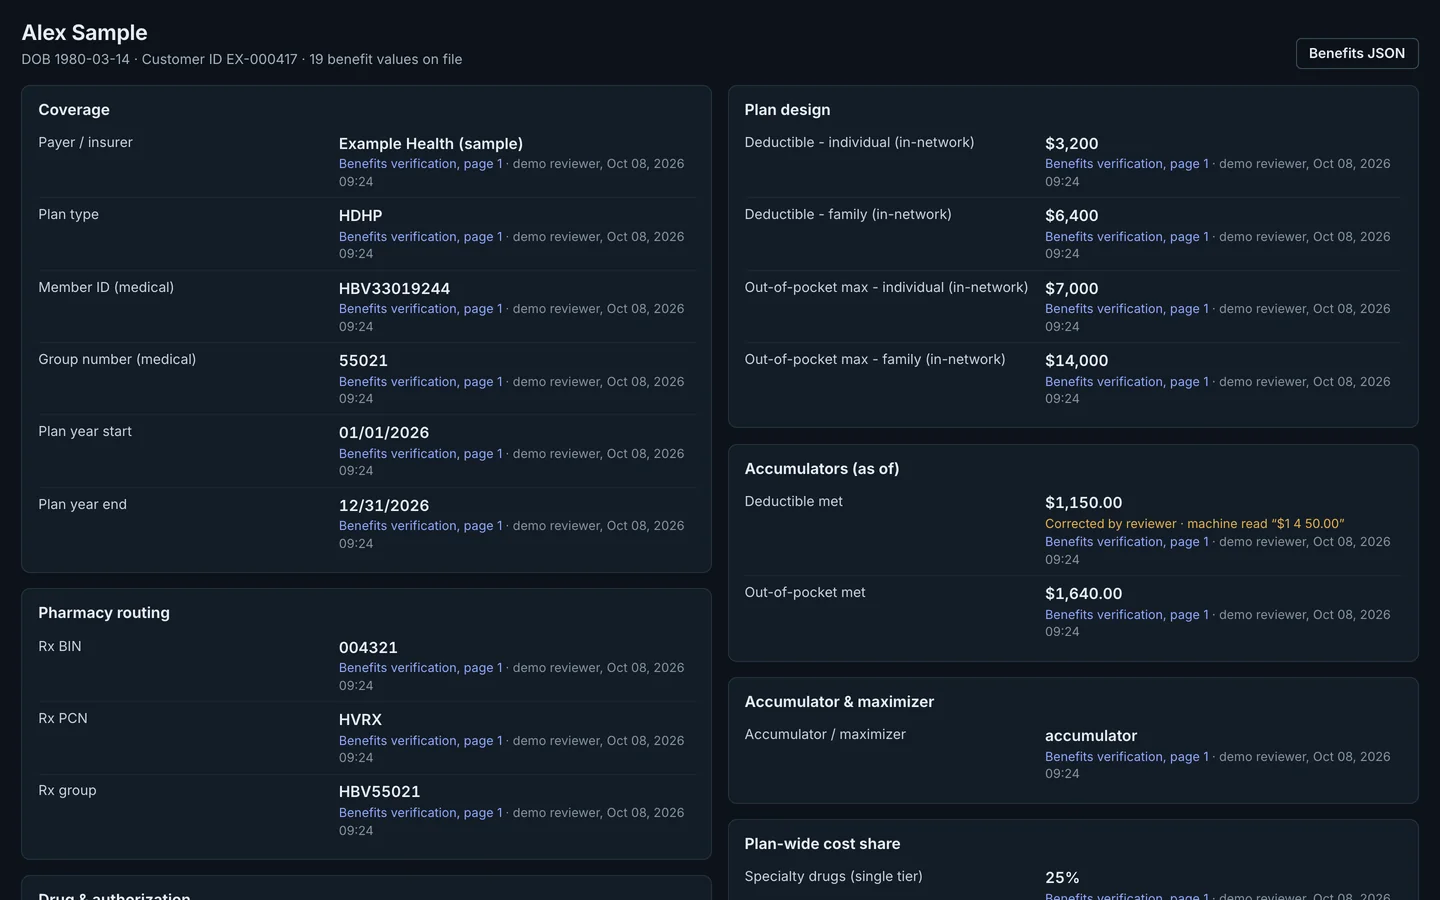Select the family deductible amount $6,400
The height and width of the screenshot is (900, 1440).
point(1072,216)
